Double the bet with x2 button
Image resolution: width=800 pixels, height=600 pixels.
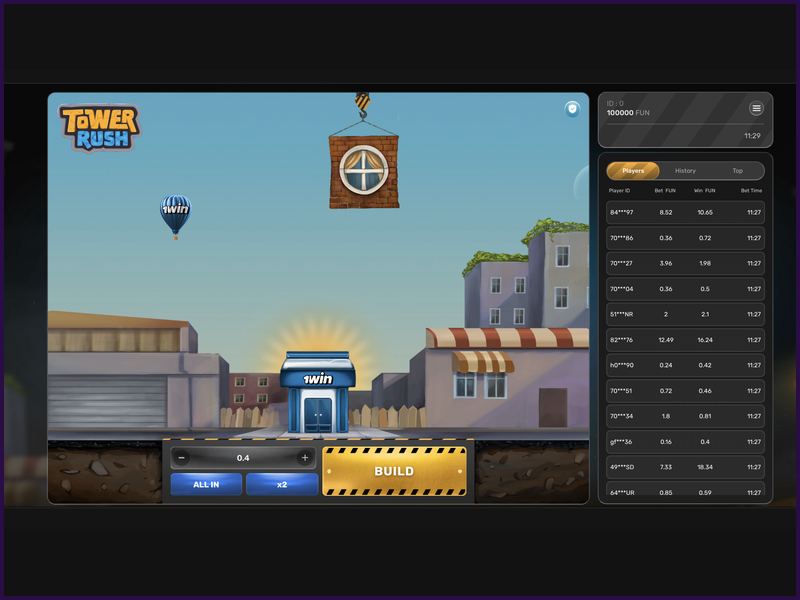click(282, 484)
